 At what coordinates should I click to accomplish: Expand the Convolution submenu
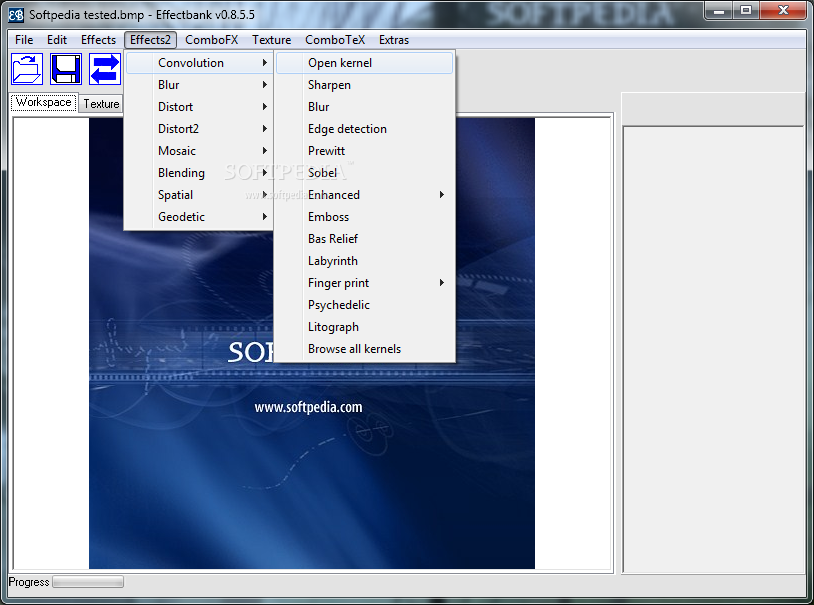[x=199, y=63]
